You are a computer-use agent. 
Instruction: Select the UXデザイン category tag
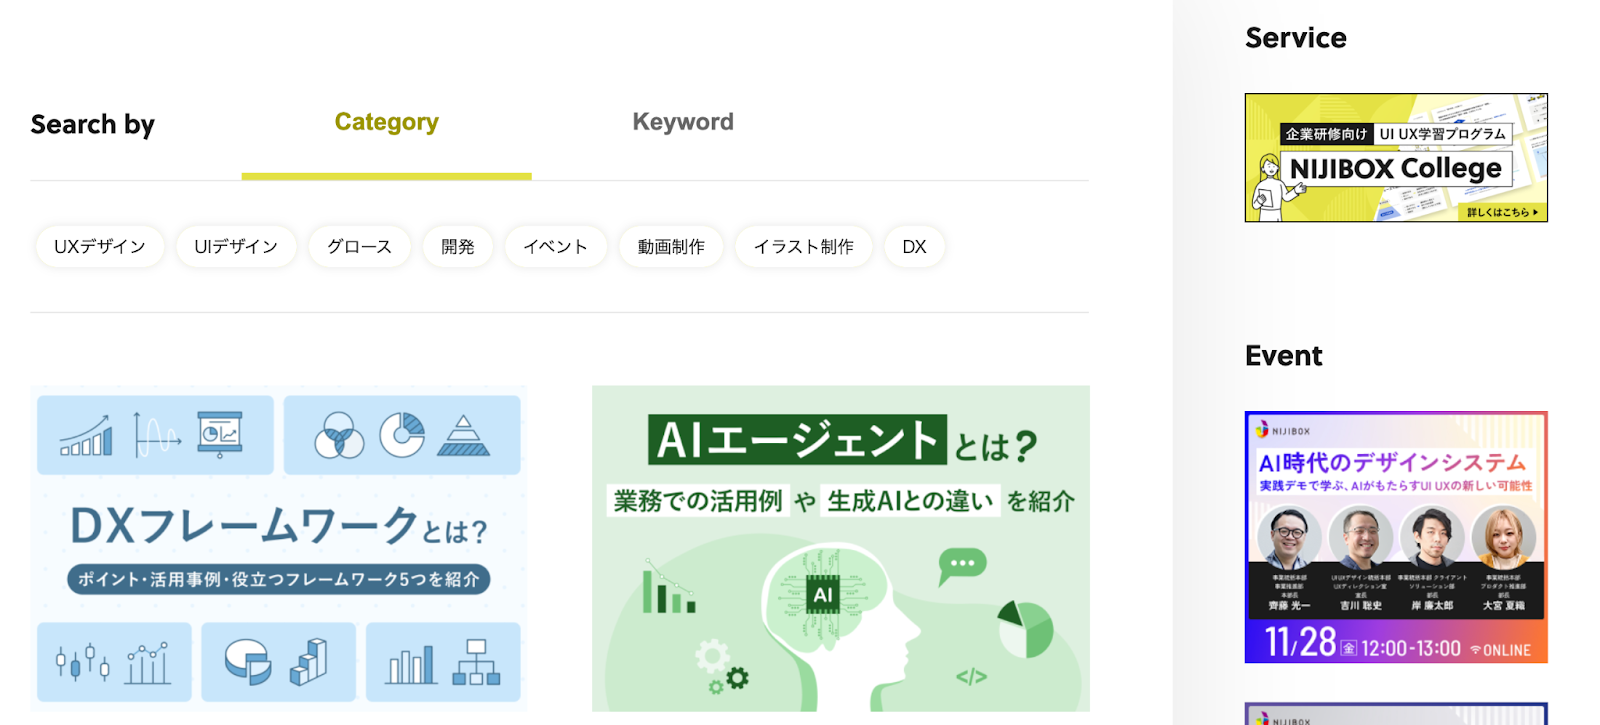(100, 247)
